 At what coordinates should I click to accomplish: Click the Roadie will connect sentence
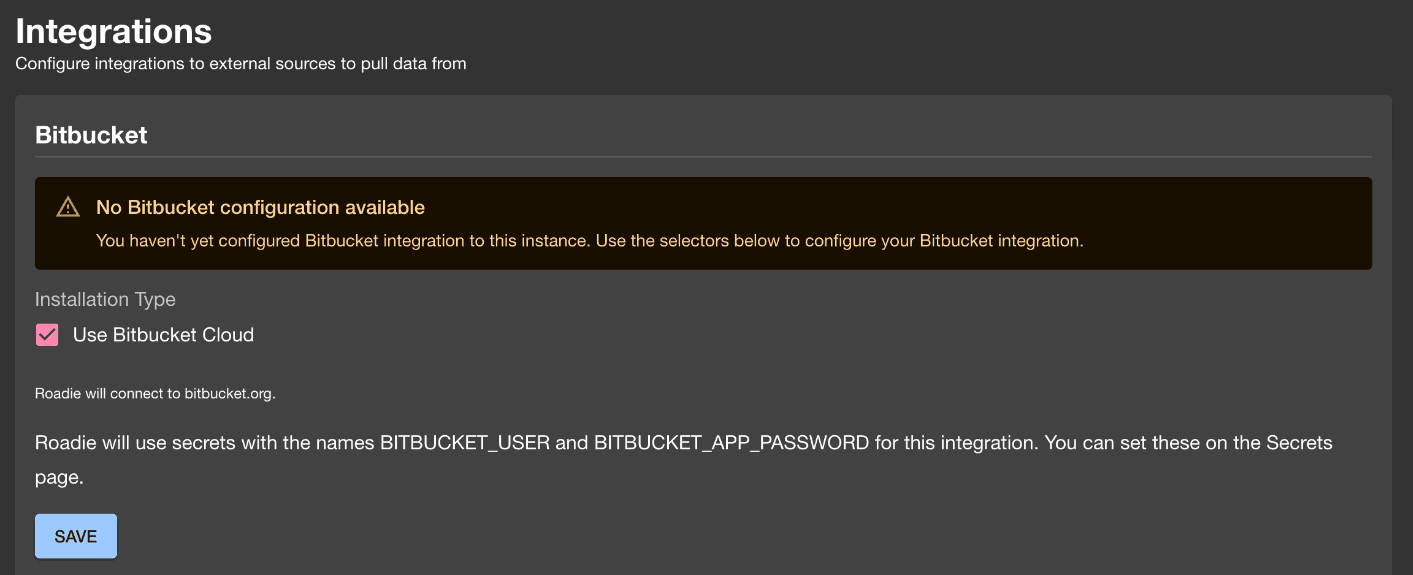(155, 393)
